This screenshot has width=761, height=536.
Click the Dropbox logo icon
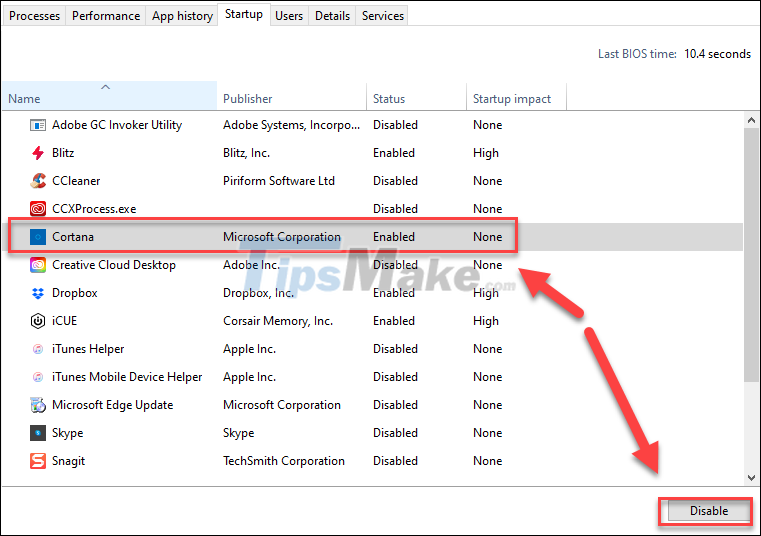[38, 293]
